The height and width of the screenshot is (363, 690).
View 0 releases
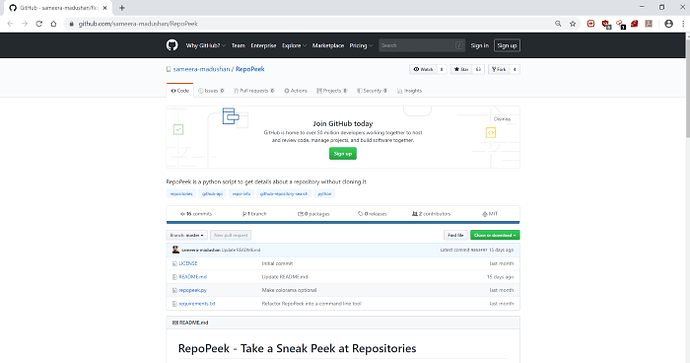pyautogui.click(x=372, y=214)
